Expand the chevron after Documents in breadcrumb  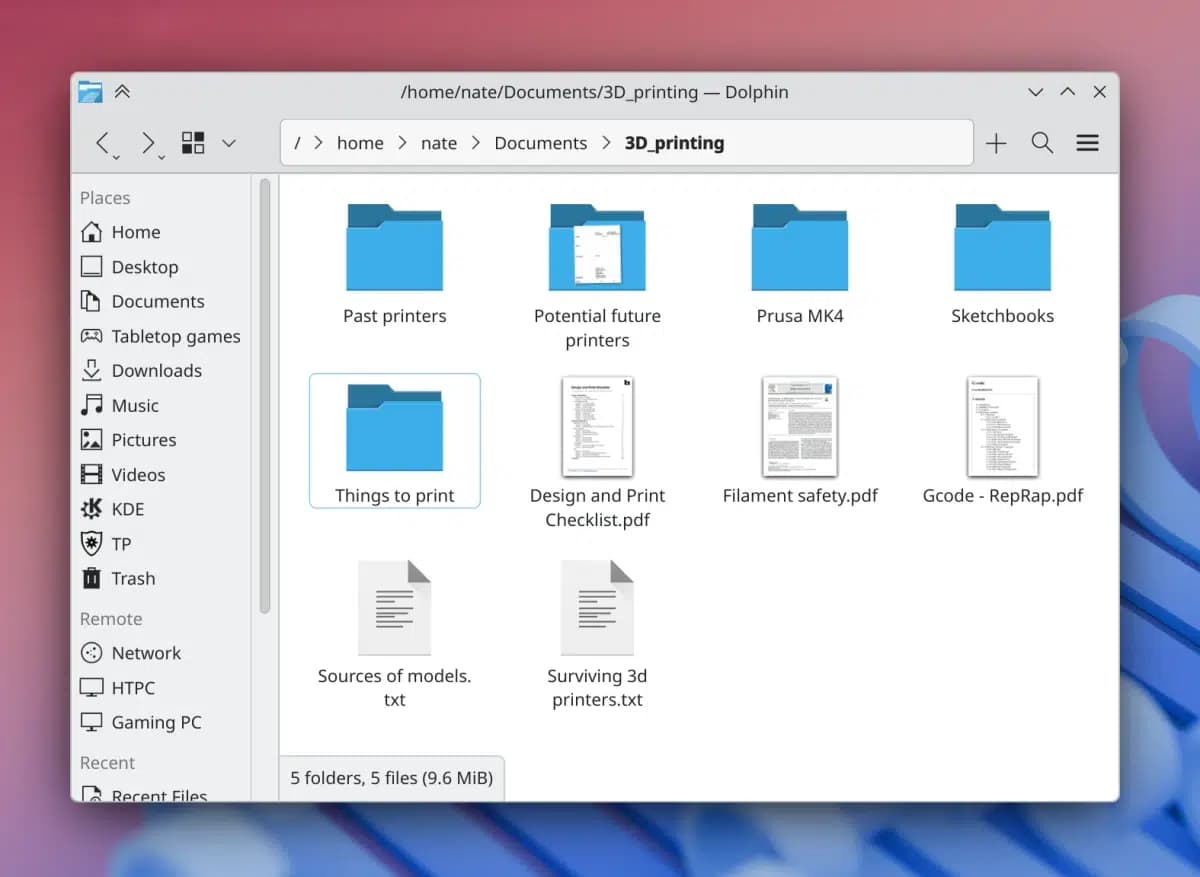606,143
